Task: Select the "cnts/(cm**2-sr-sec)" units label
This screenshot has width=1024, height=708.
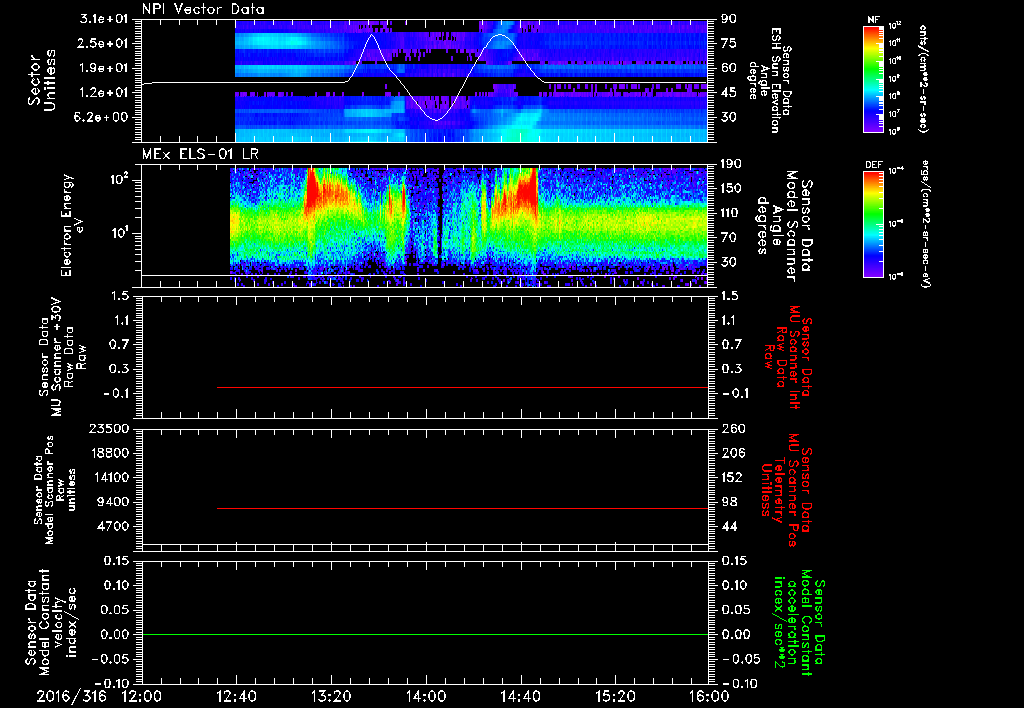Action: [x=923, y=78]
